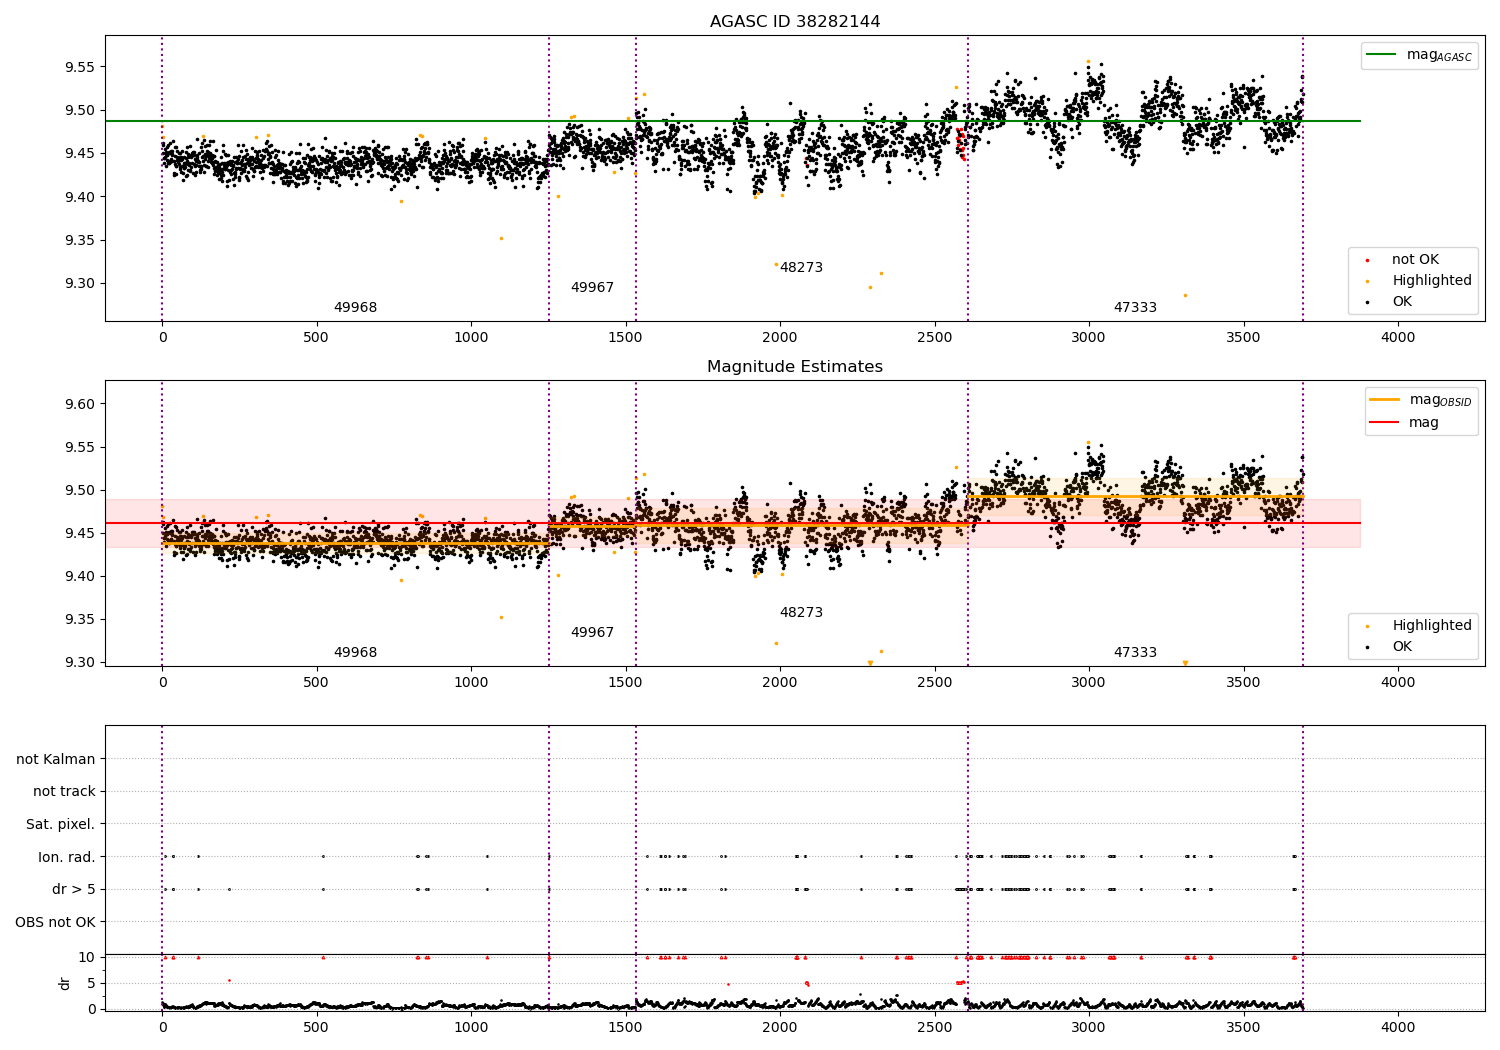Image resolution: width=1500 pixels, height=1050 pixels.
Task: Click the red 'mag' legend entry
Action: (1406, 423)
